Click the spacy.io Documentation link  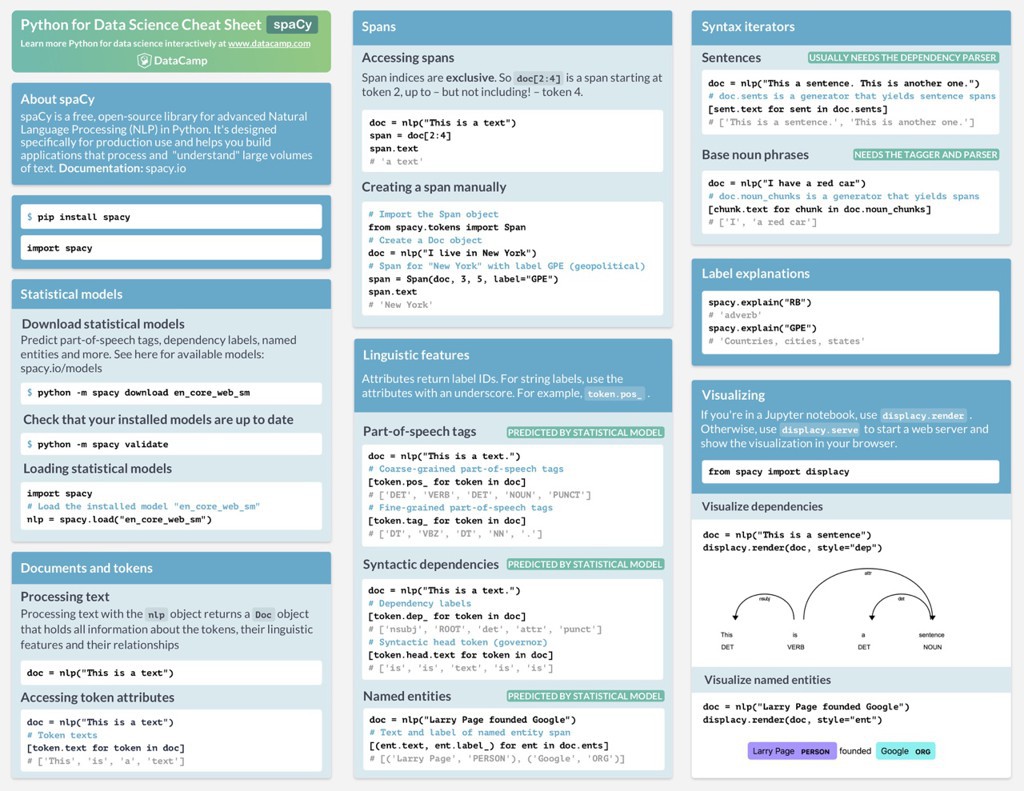tap(165, 169)
